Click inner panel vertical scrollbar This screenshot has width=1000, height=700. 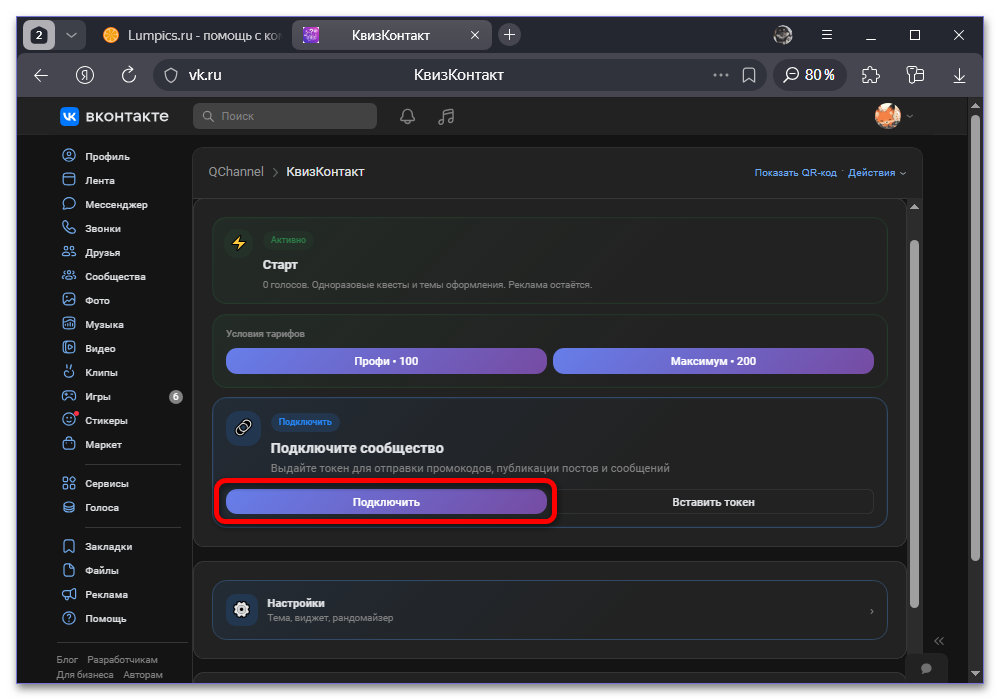(915, 423)
